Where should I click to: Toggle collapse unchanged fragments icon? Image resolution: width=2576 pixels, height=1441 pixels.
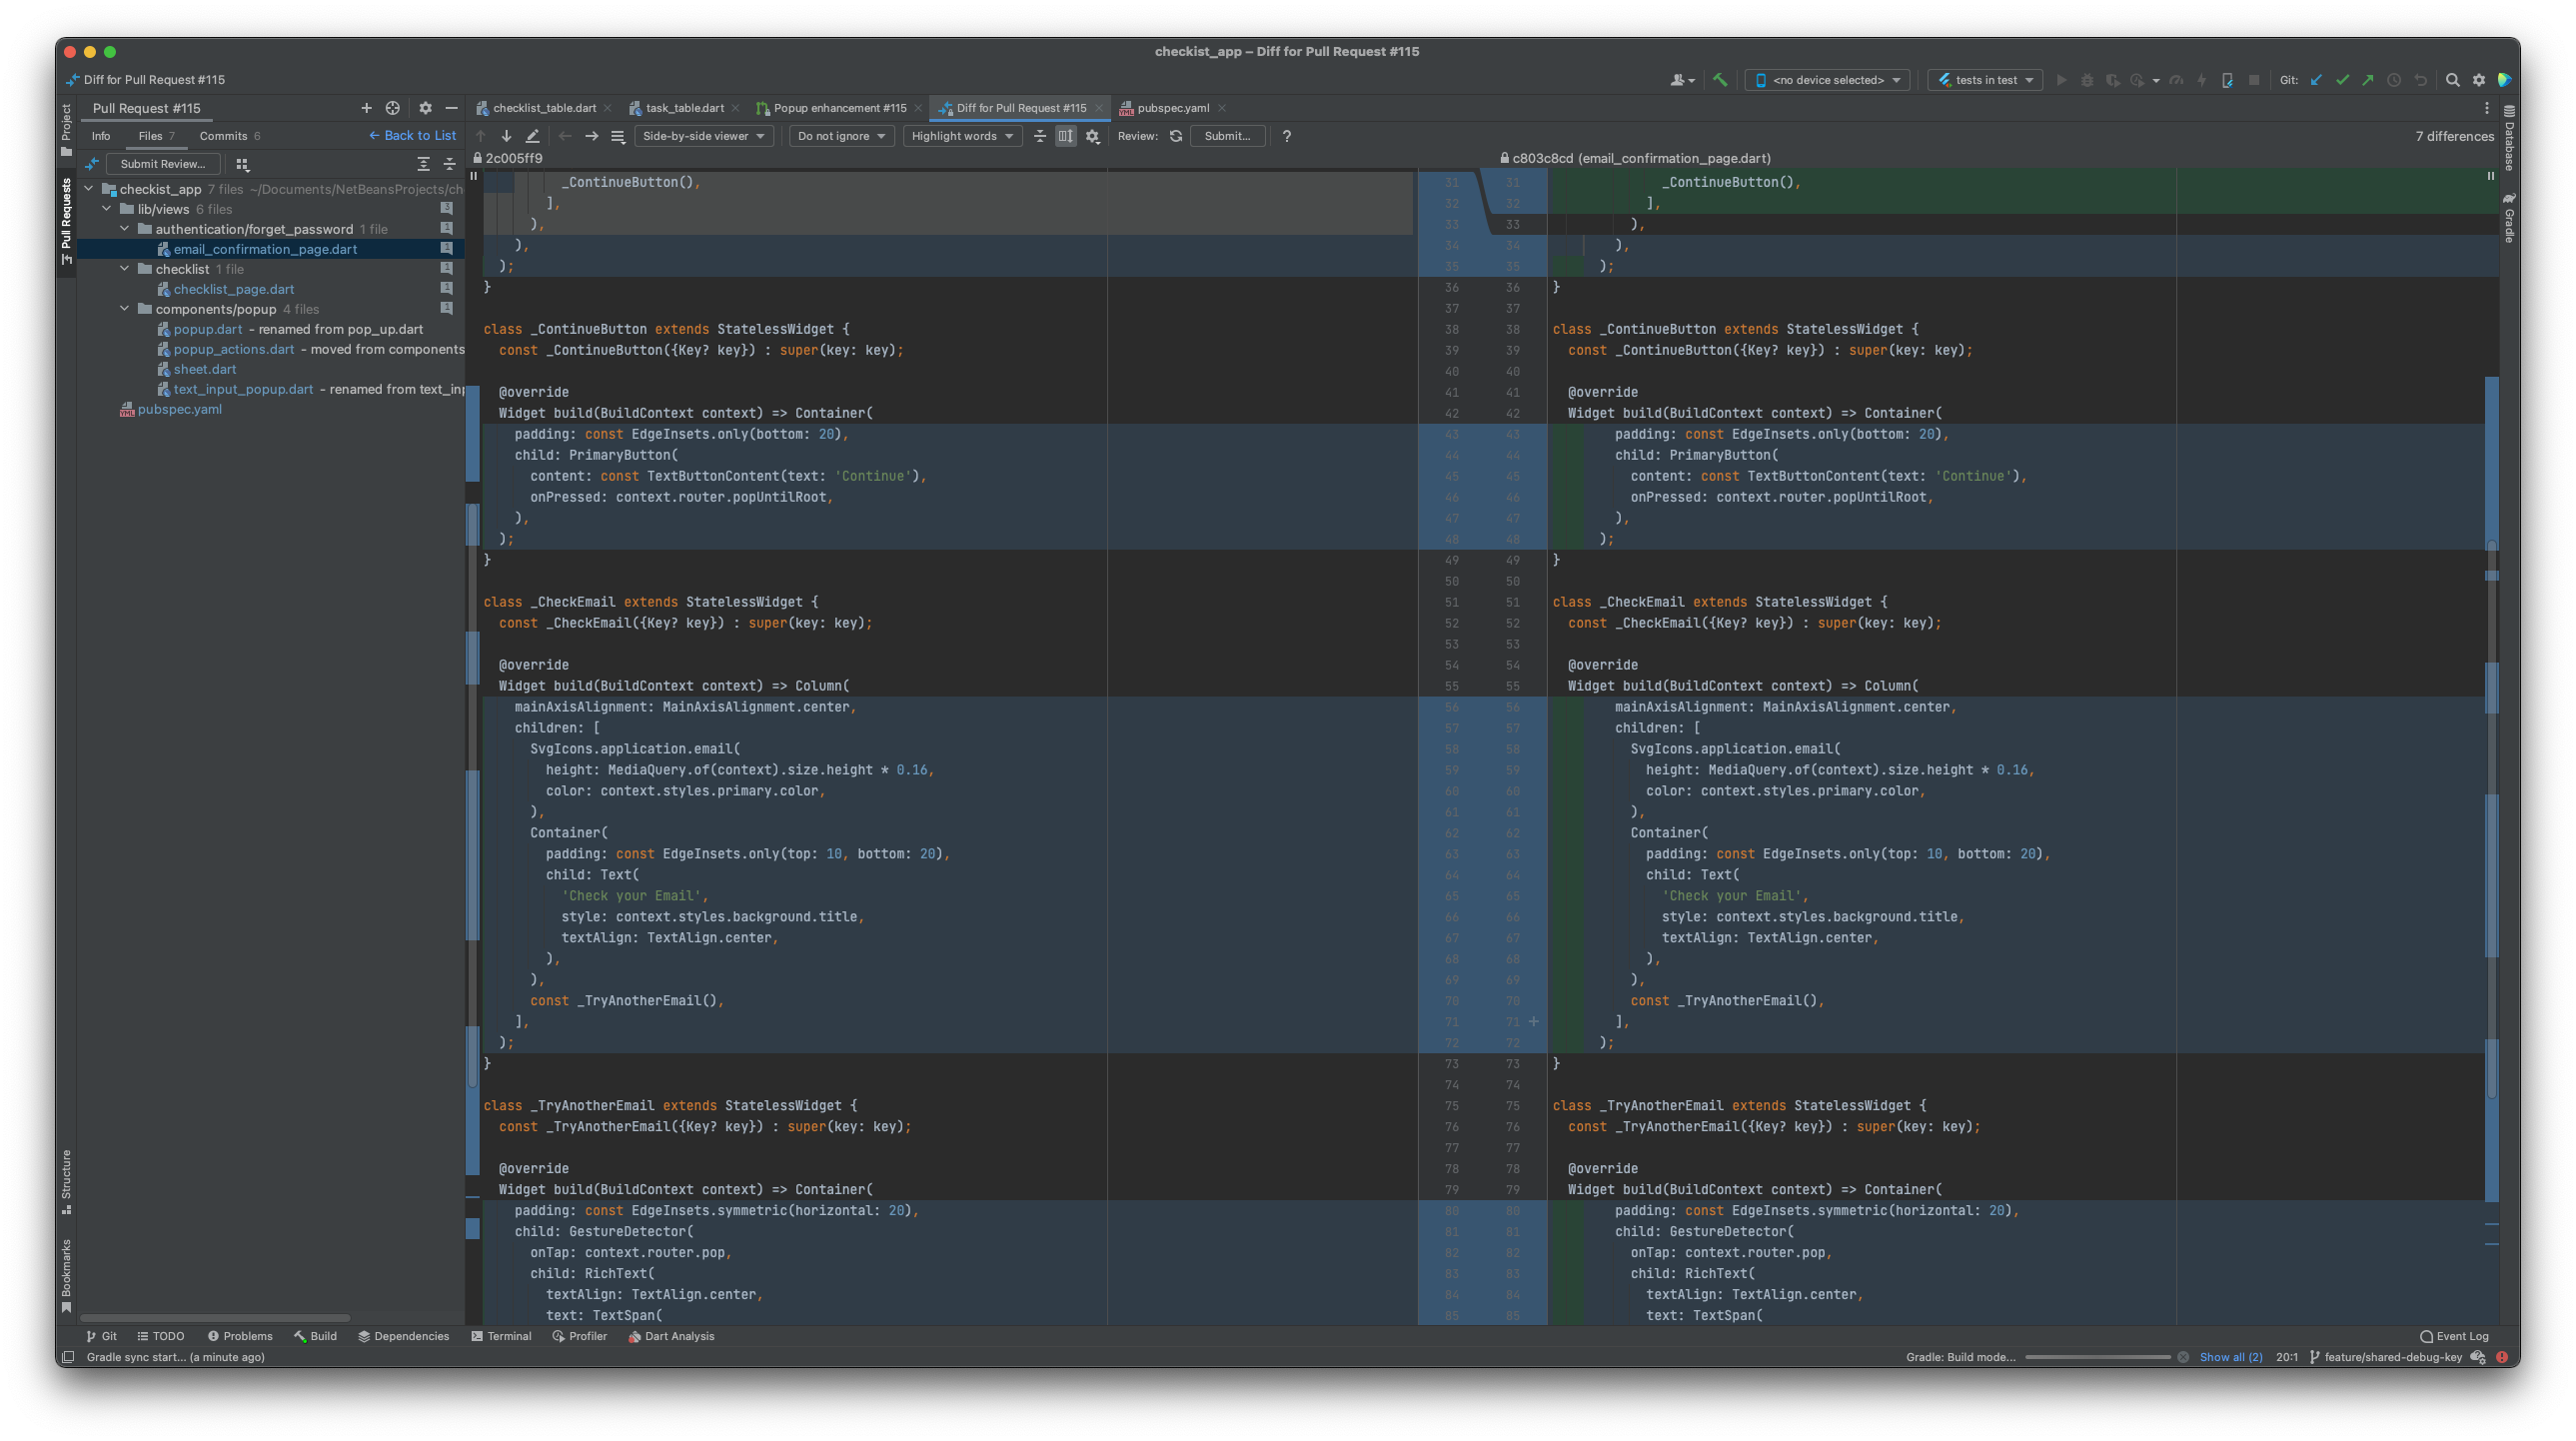(1041, 136)
